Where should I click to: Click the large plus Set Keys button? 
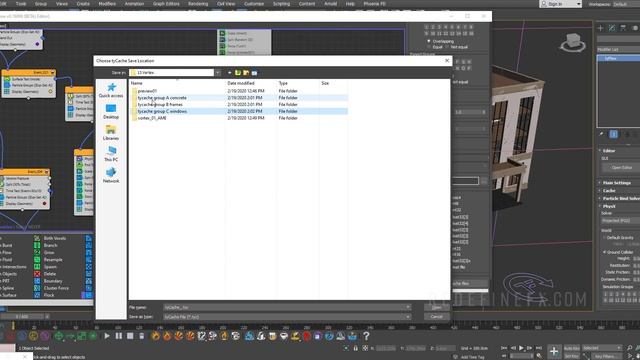(x=554, y=351)
